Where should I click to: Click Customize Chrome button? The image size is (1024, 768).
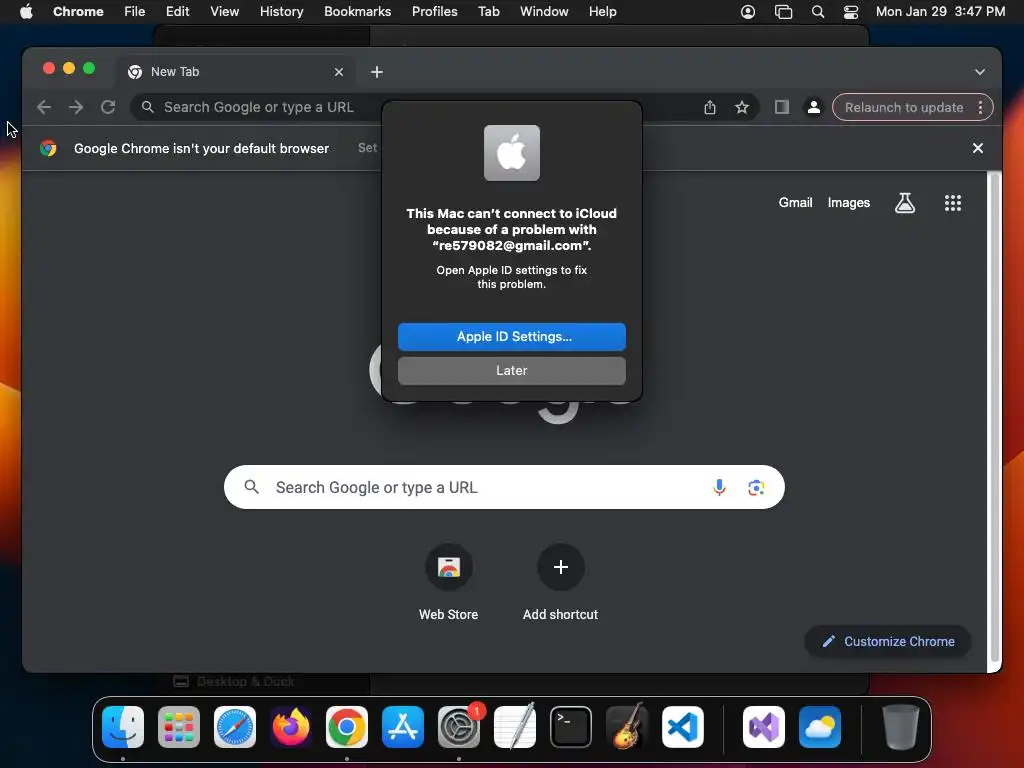point(888,641)
